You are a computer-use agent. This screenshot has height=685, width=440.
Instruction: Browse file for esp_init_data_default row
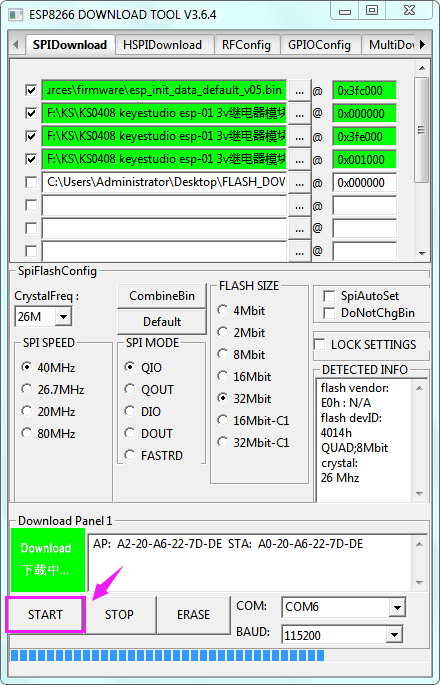point(299,91)
